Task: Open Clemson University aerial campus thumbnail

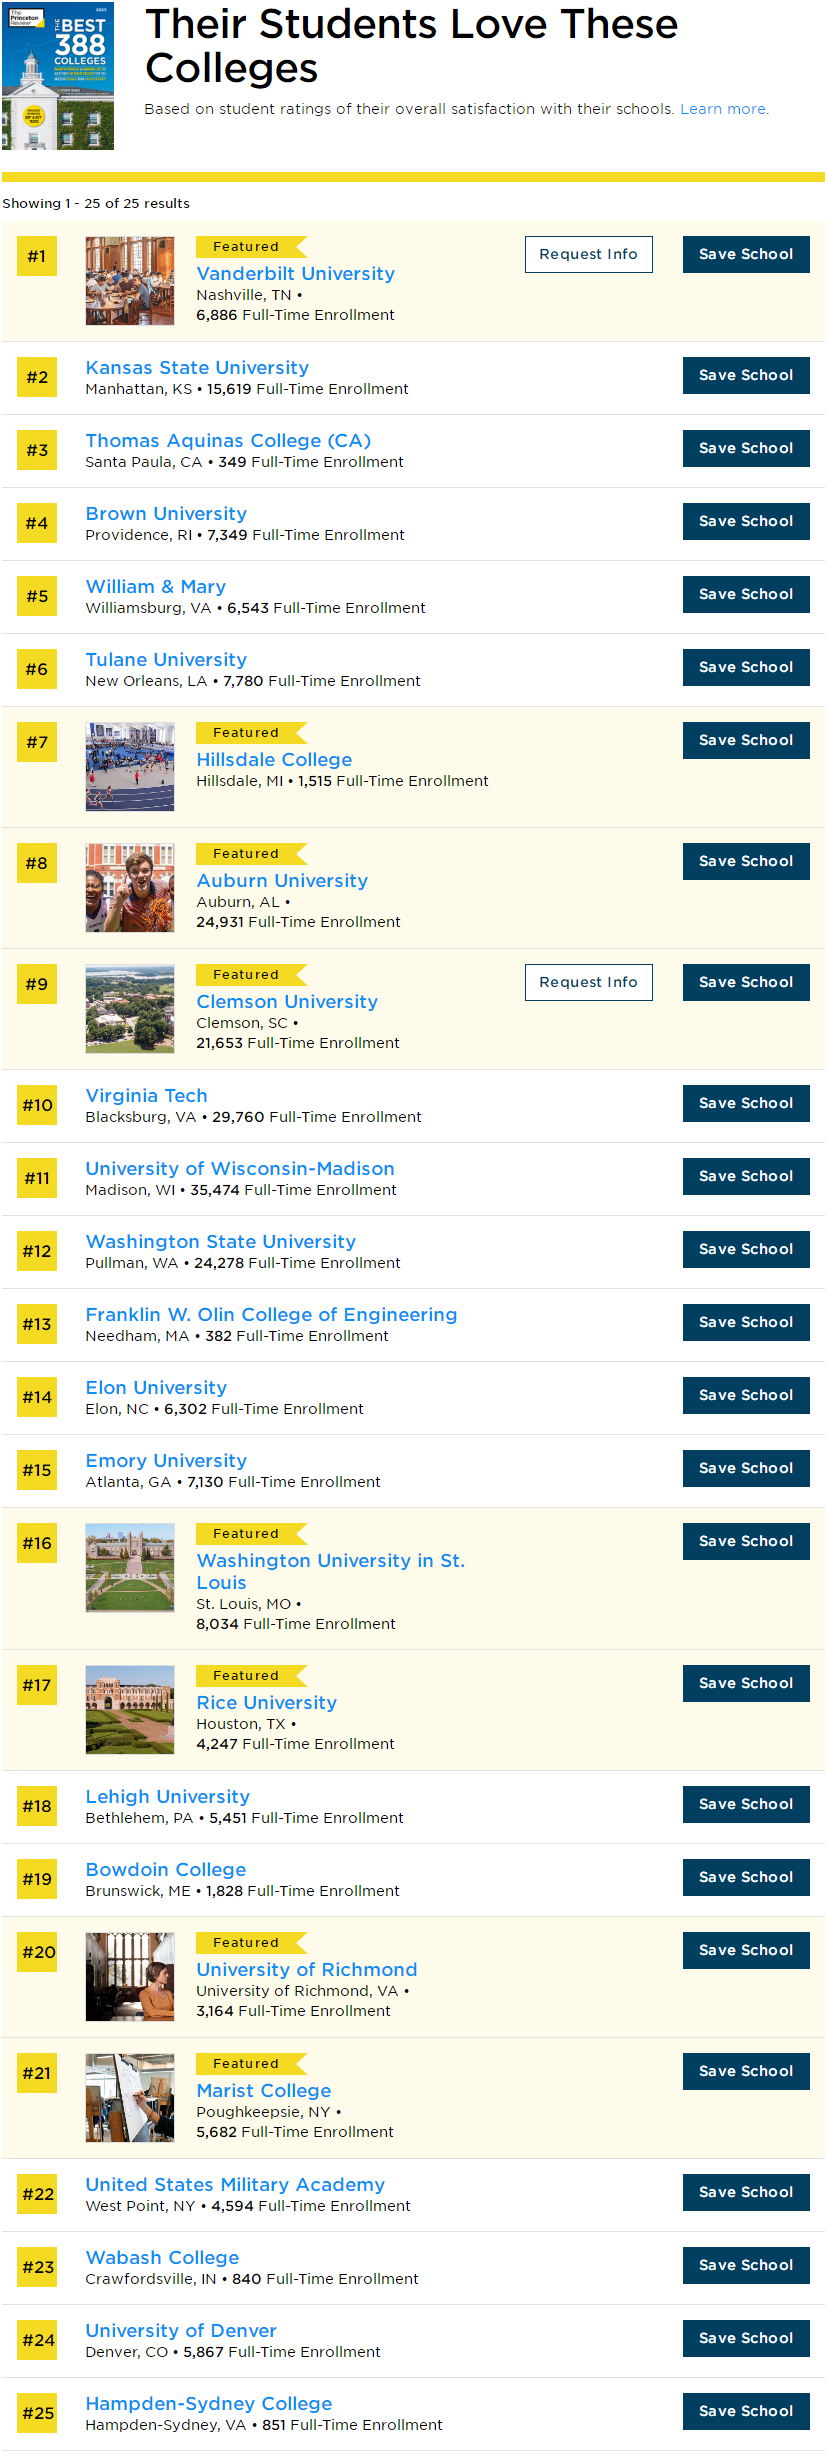Action: click(x=130, y=1009)
